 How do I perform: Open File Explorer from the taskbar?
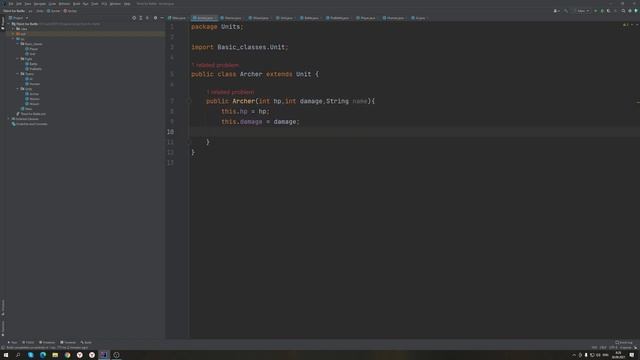tap(55, 355)
